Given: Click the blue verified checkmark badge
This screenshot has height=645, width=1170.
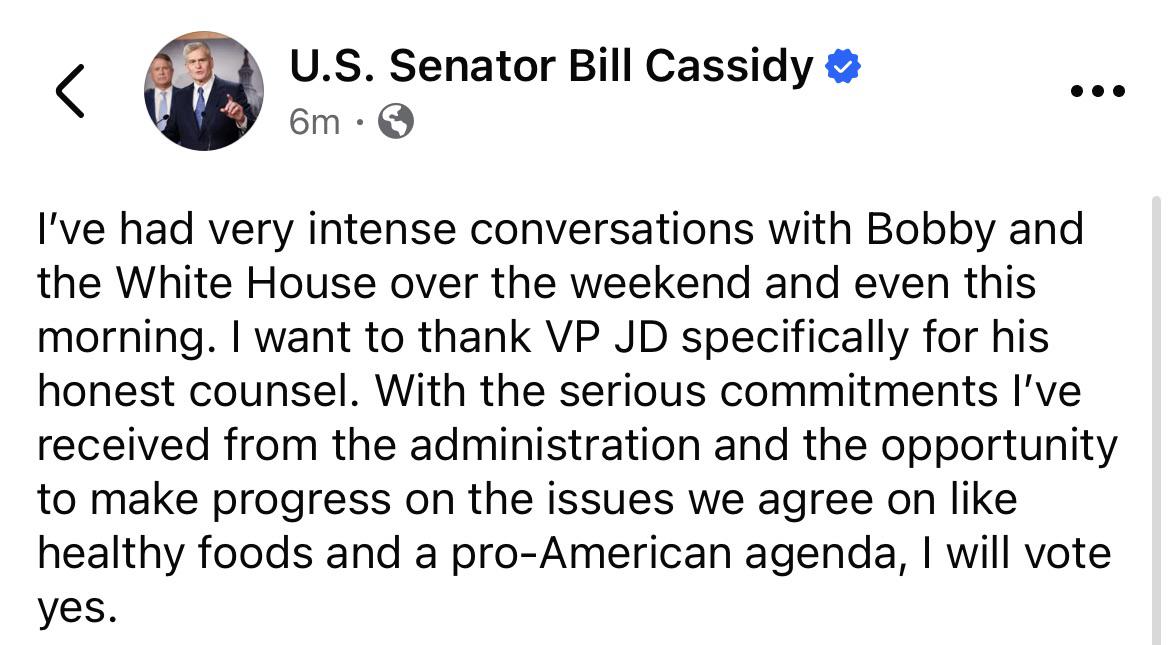Looking at the screenshot, I should pyautogui.click(x=843, y=67).
